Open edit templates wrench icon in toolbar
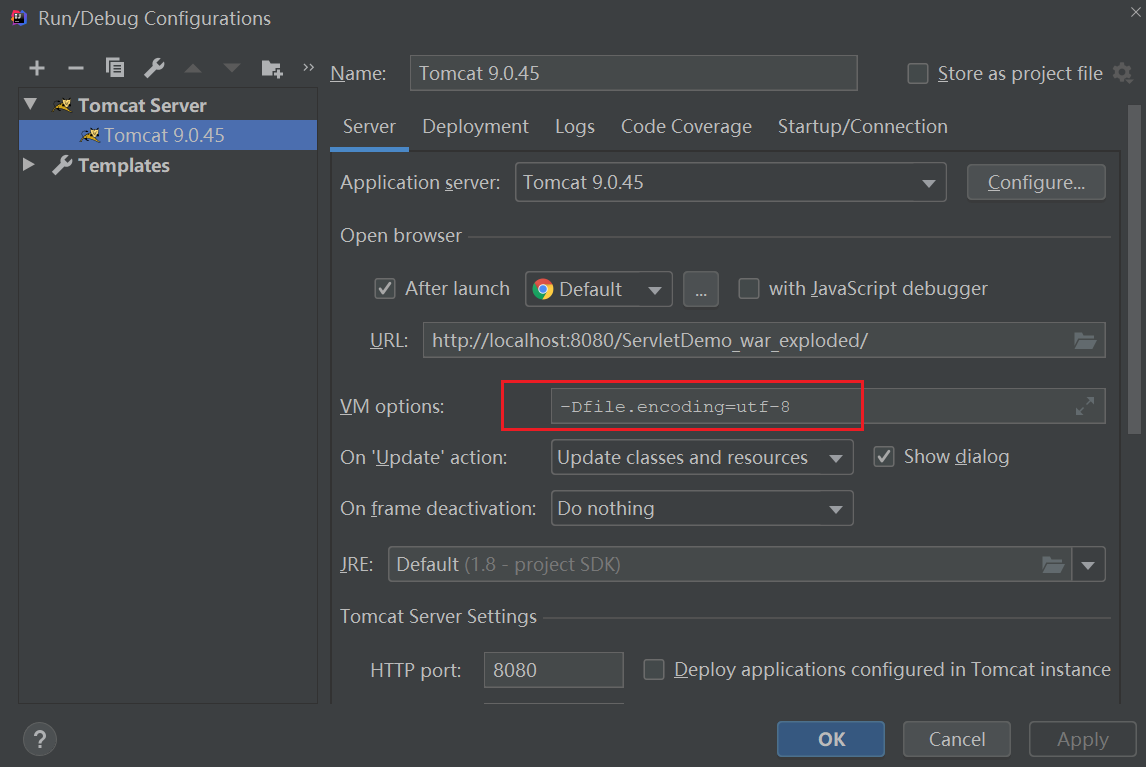Image resolution: width=1146 pixels, height=767 pixels. click(154, 68)
